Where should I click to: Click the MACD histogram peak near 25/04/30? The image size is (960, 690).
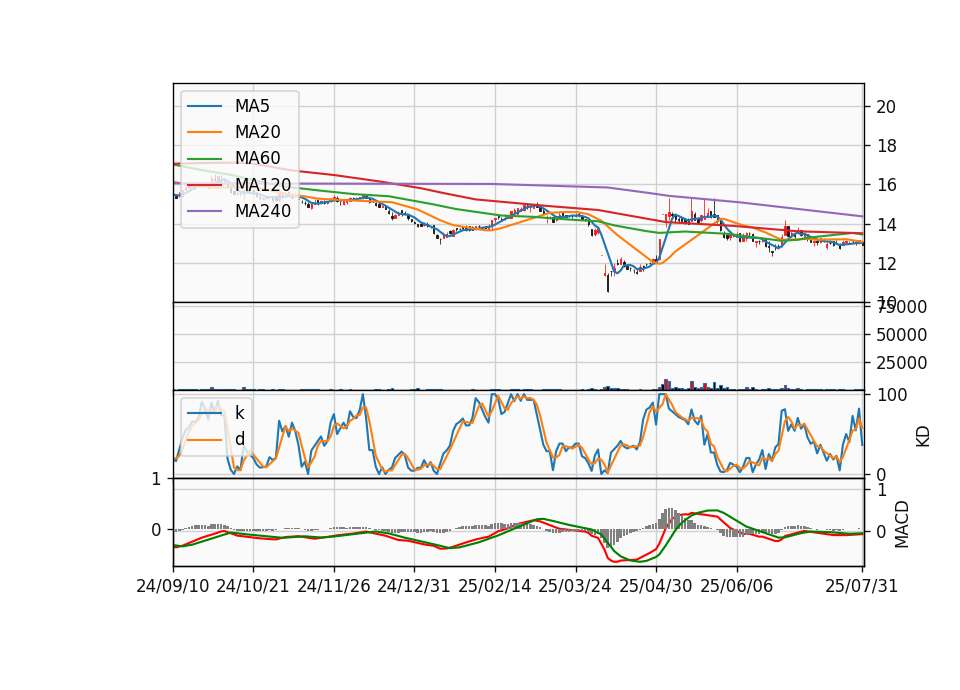point(668,519)
